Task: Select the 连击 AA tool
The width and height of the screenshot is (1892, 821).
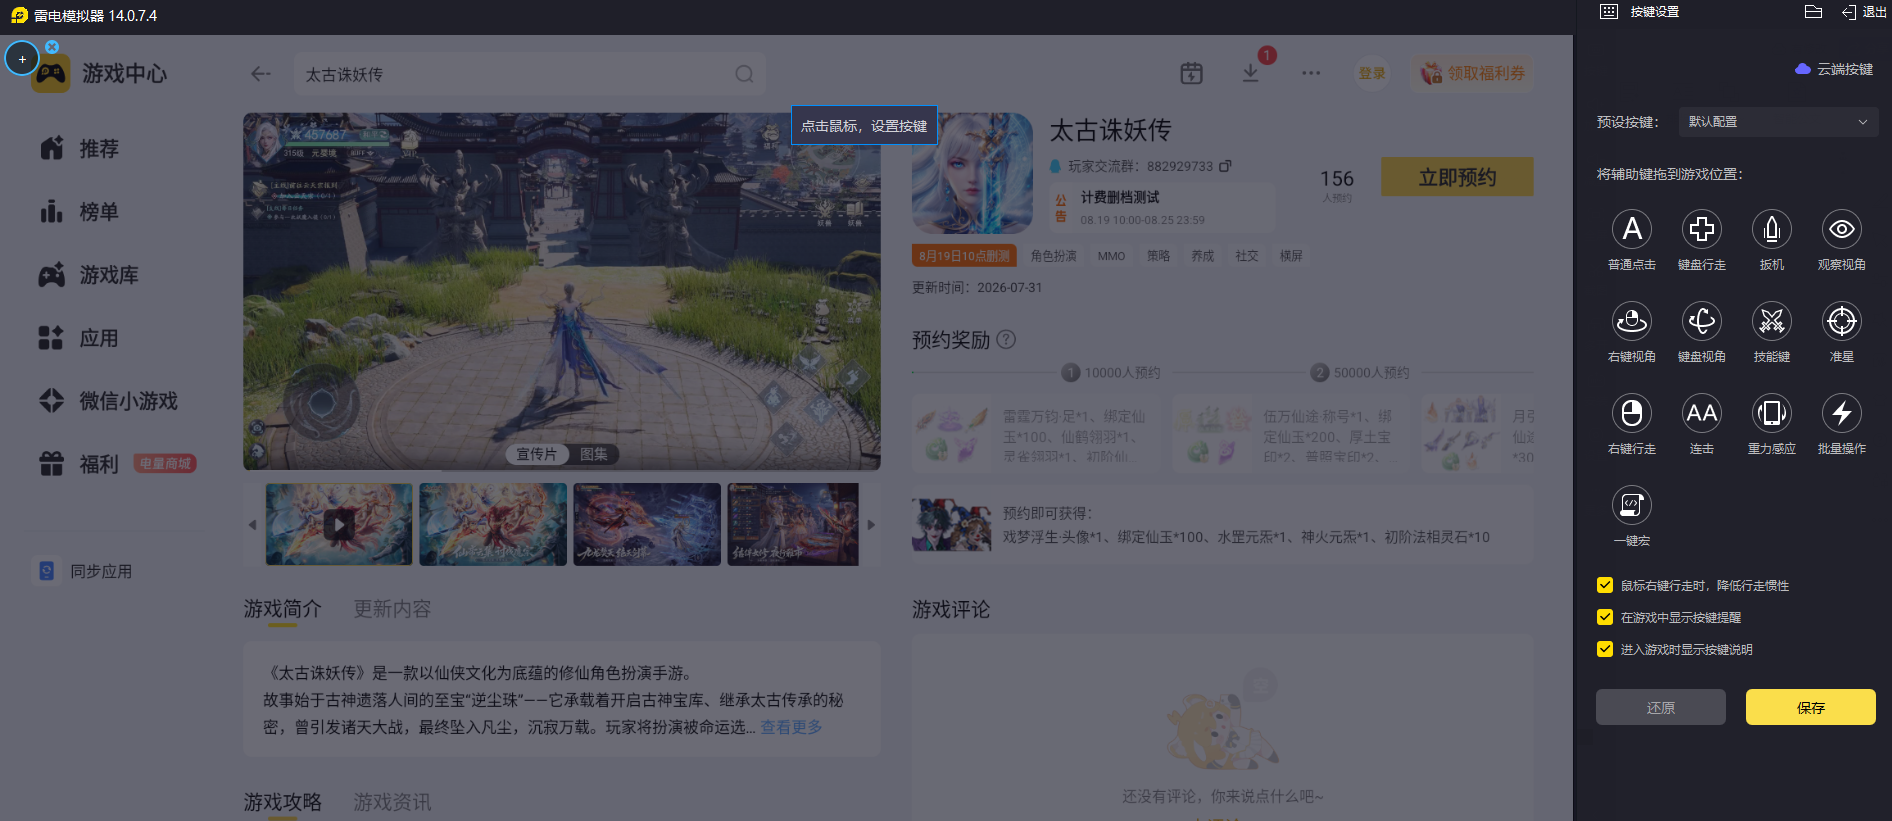Action: point(1702,414)
